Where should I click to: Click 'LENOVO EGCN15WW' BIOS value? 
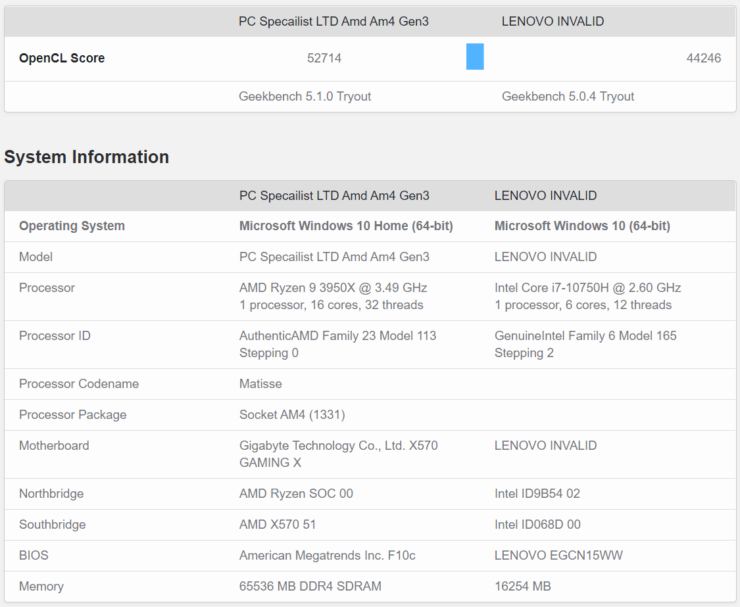(x=559, y=555)
